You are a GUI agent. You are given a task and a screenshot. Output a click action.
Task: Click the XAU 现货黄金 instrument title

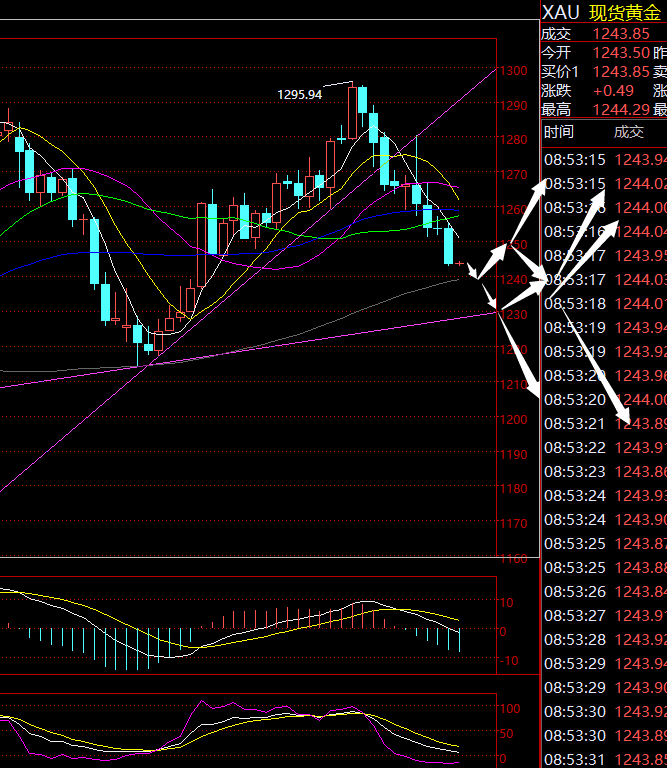602,12
